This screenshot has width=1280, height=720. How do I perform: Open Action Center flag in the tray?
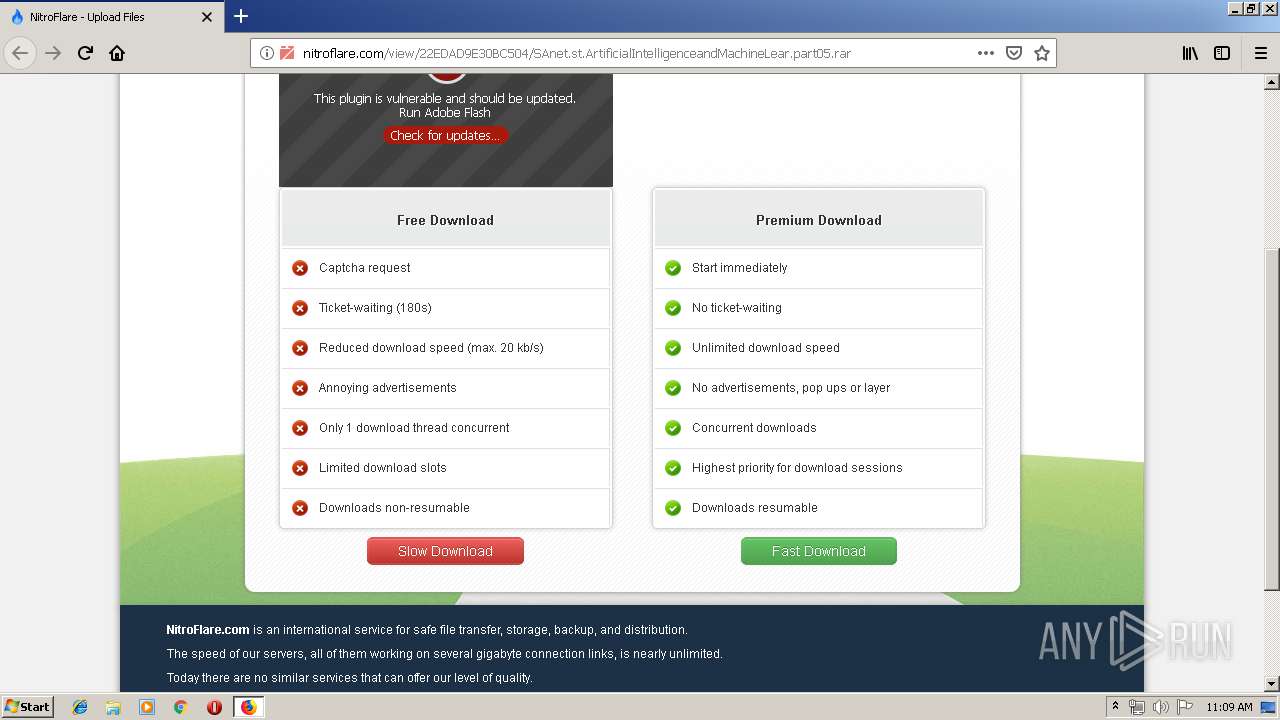[x=1184, y=707]
